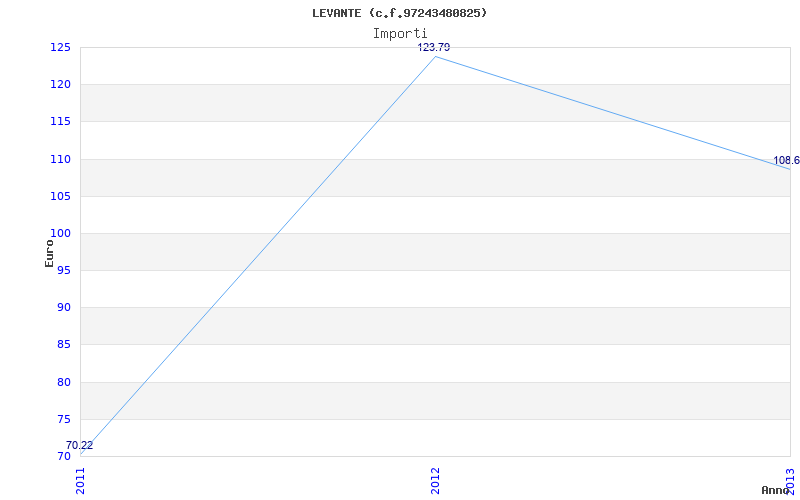800x500 pixels.
Task: Click the 120 y-axis tick label
Action: coord(60,85)
